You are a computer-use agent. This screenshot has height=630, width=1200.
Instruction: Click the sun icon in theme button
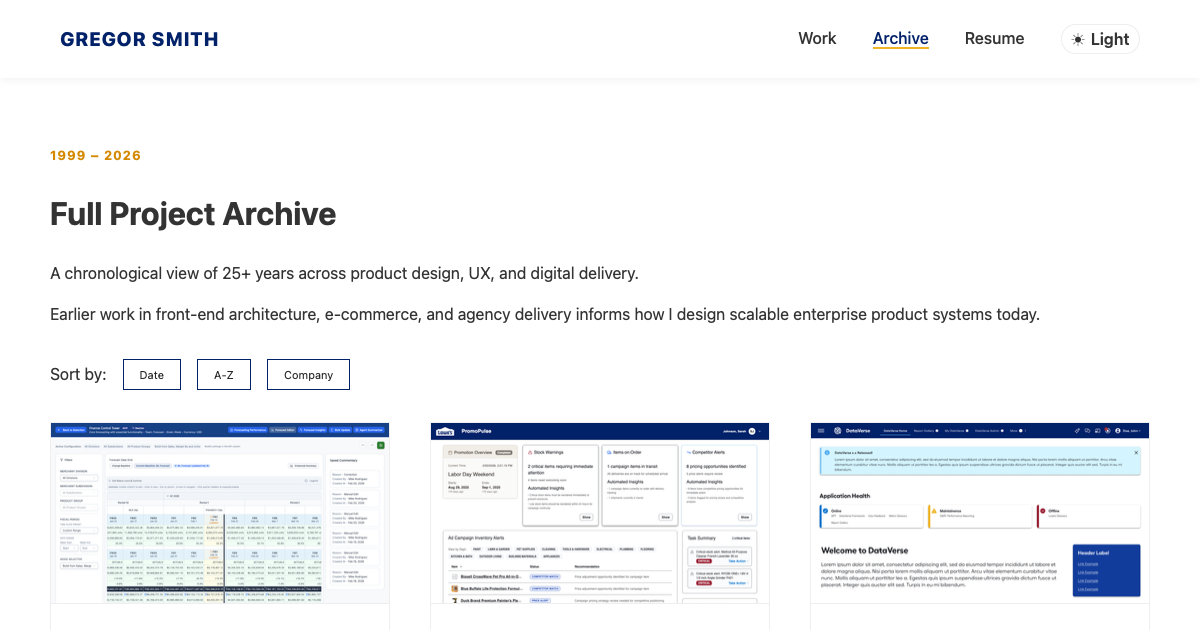click(1078, 40)
